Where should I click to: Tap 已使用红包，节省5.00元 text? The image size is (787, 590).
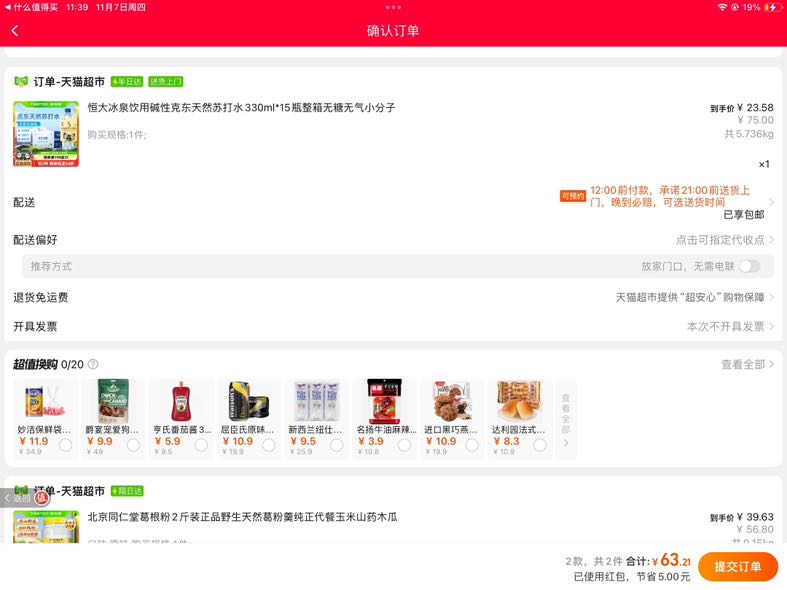pos(632,577)
